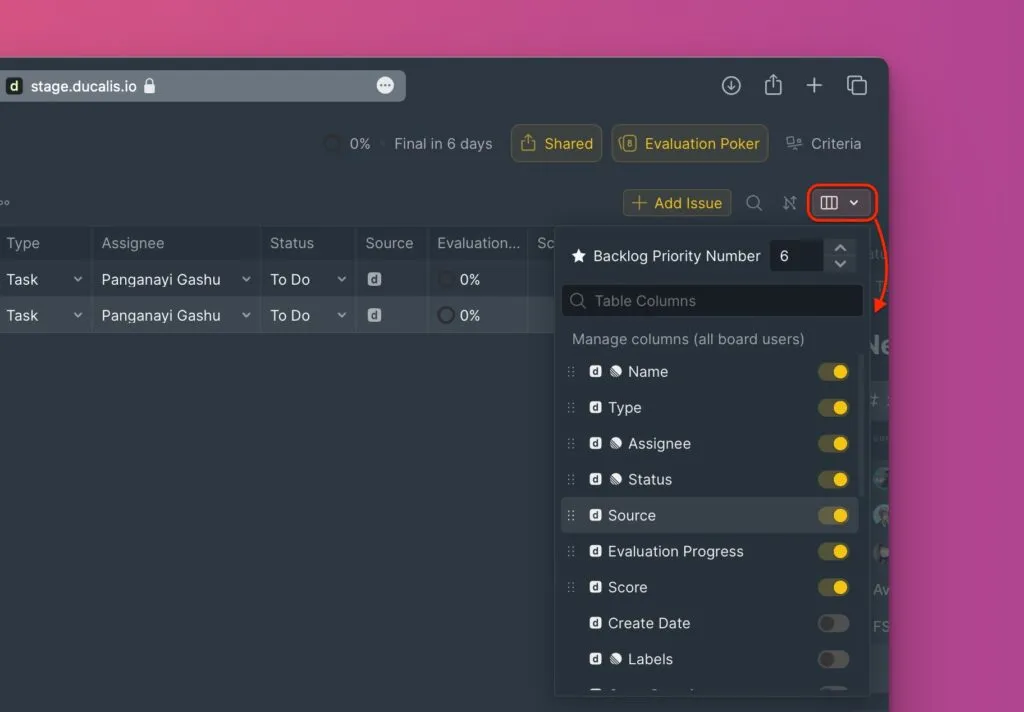Select the Evaluation Progress column entry

click(x=675, y=552)
